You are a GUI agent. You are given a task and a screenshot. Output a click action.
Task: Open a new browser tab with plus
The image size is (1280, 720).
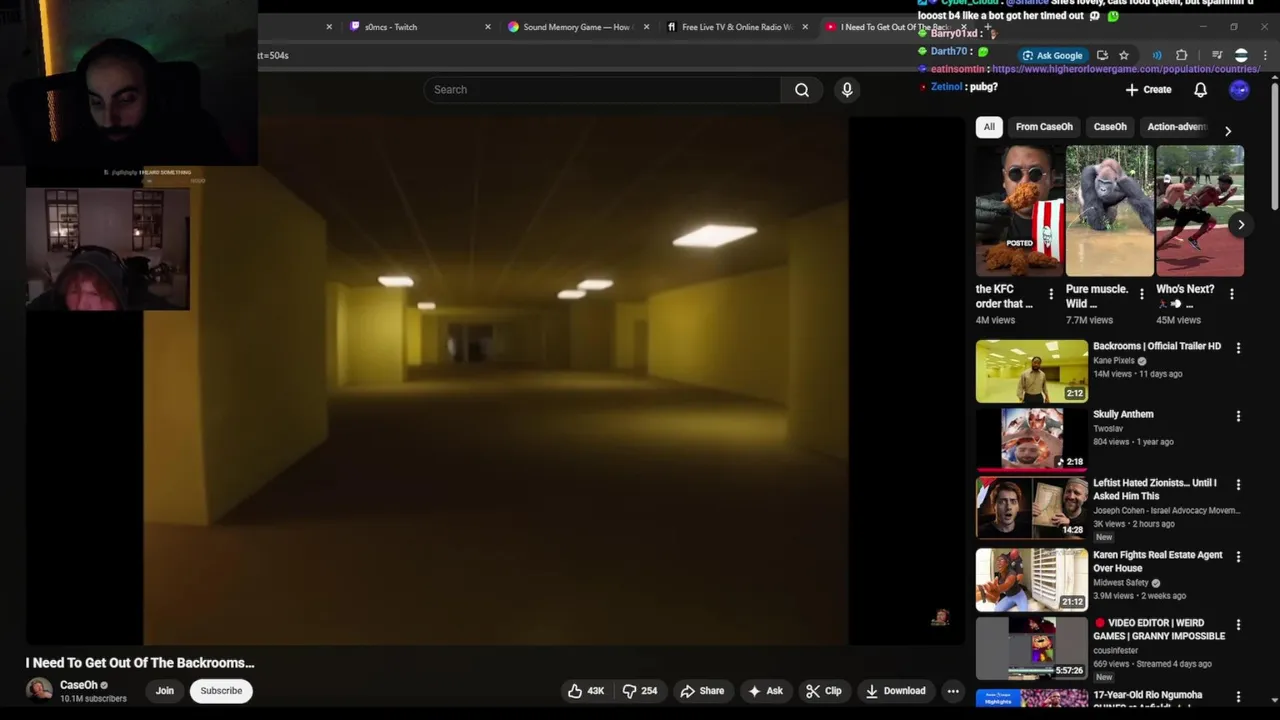point(989,27)
